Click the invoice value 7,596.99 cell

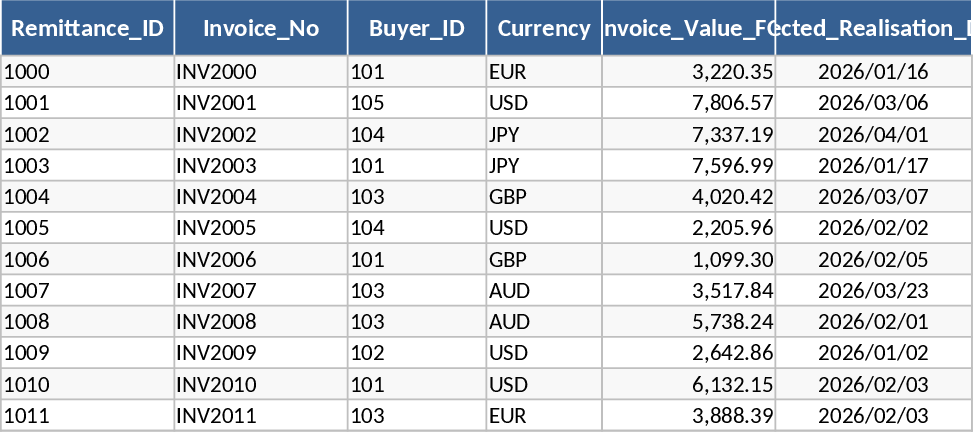pyautogui.click(x=688, y=165)
